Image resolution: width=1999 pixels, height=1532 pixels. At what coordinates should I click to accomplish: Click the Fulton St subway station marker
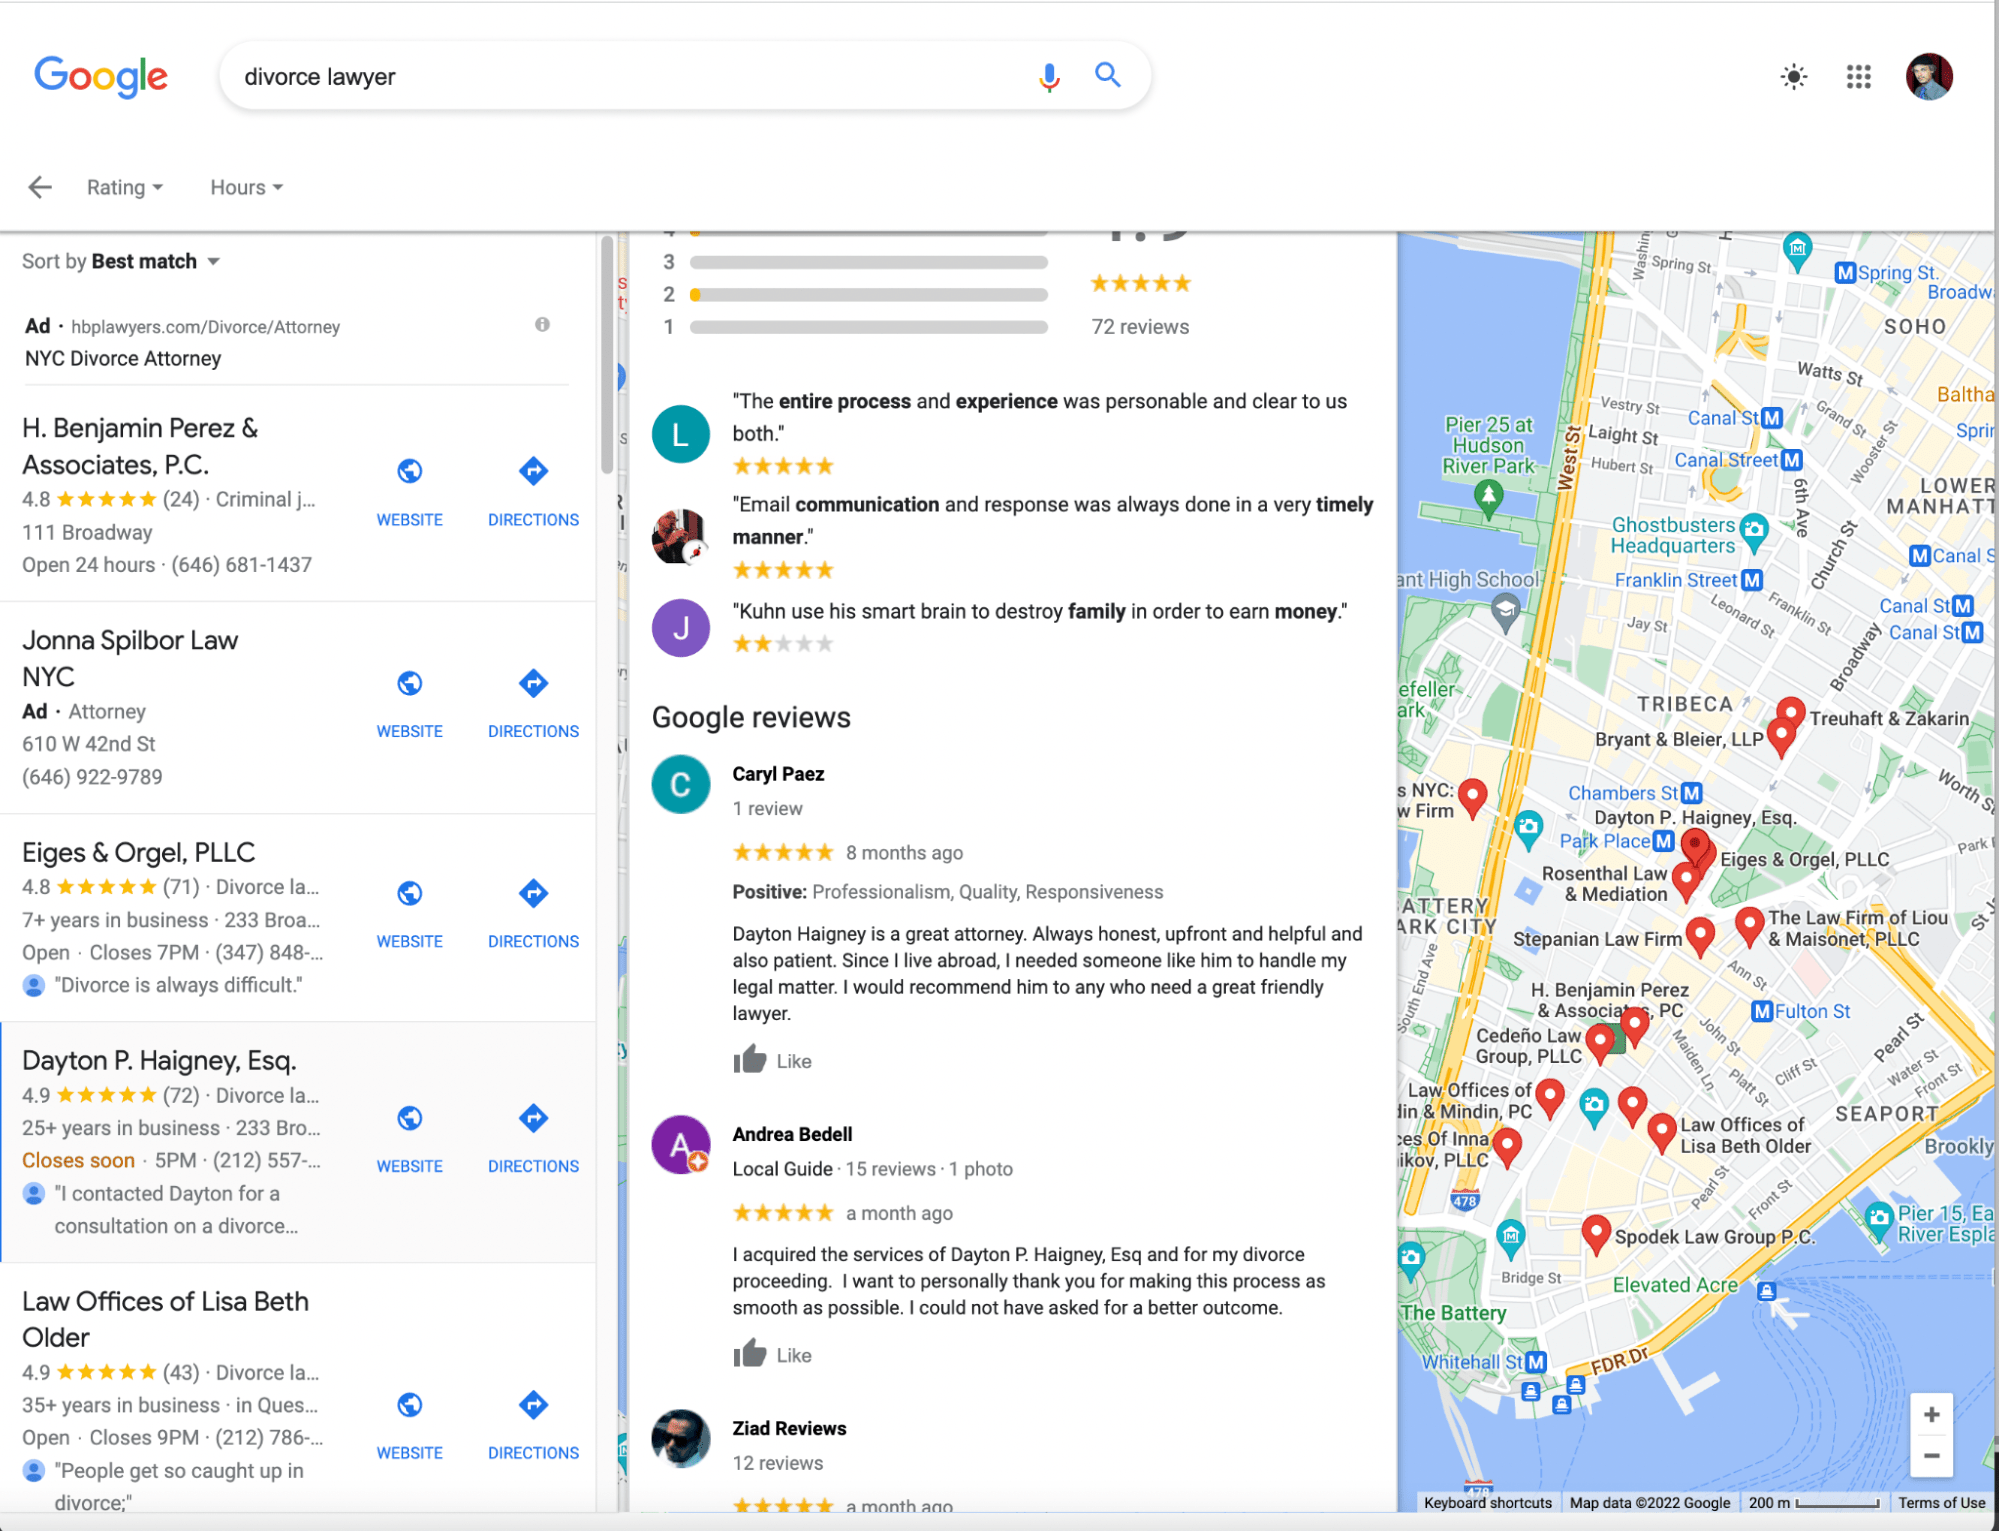click(1763, 1011)
